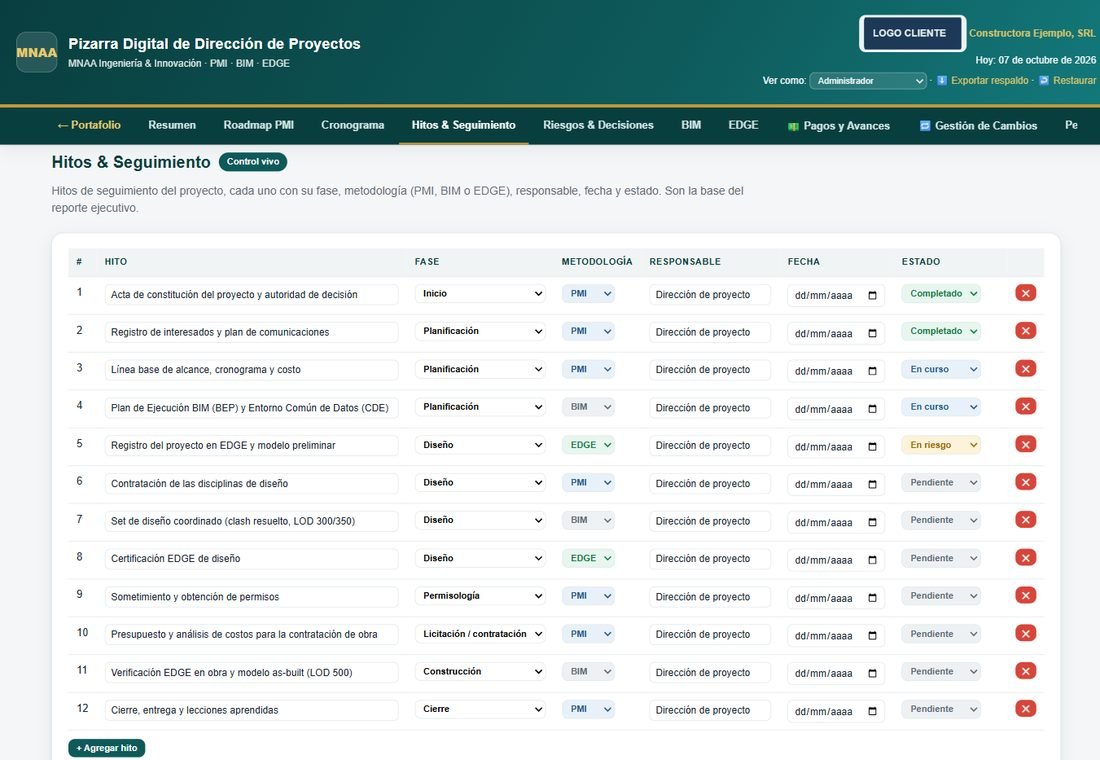
Task: Open Metodología BIM dropdown for hito 11
Action: (588, 672)
